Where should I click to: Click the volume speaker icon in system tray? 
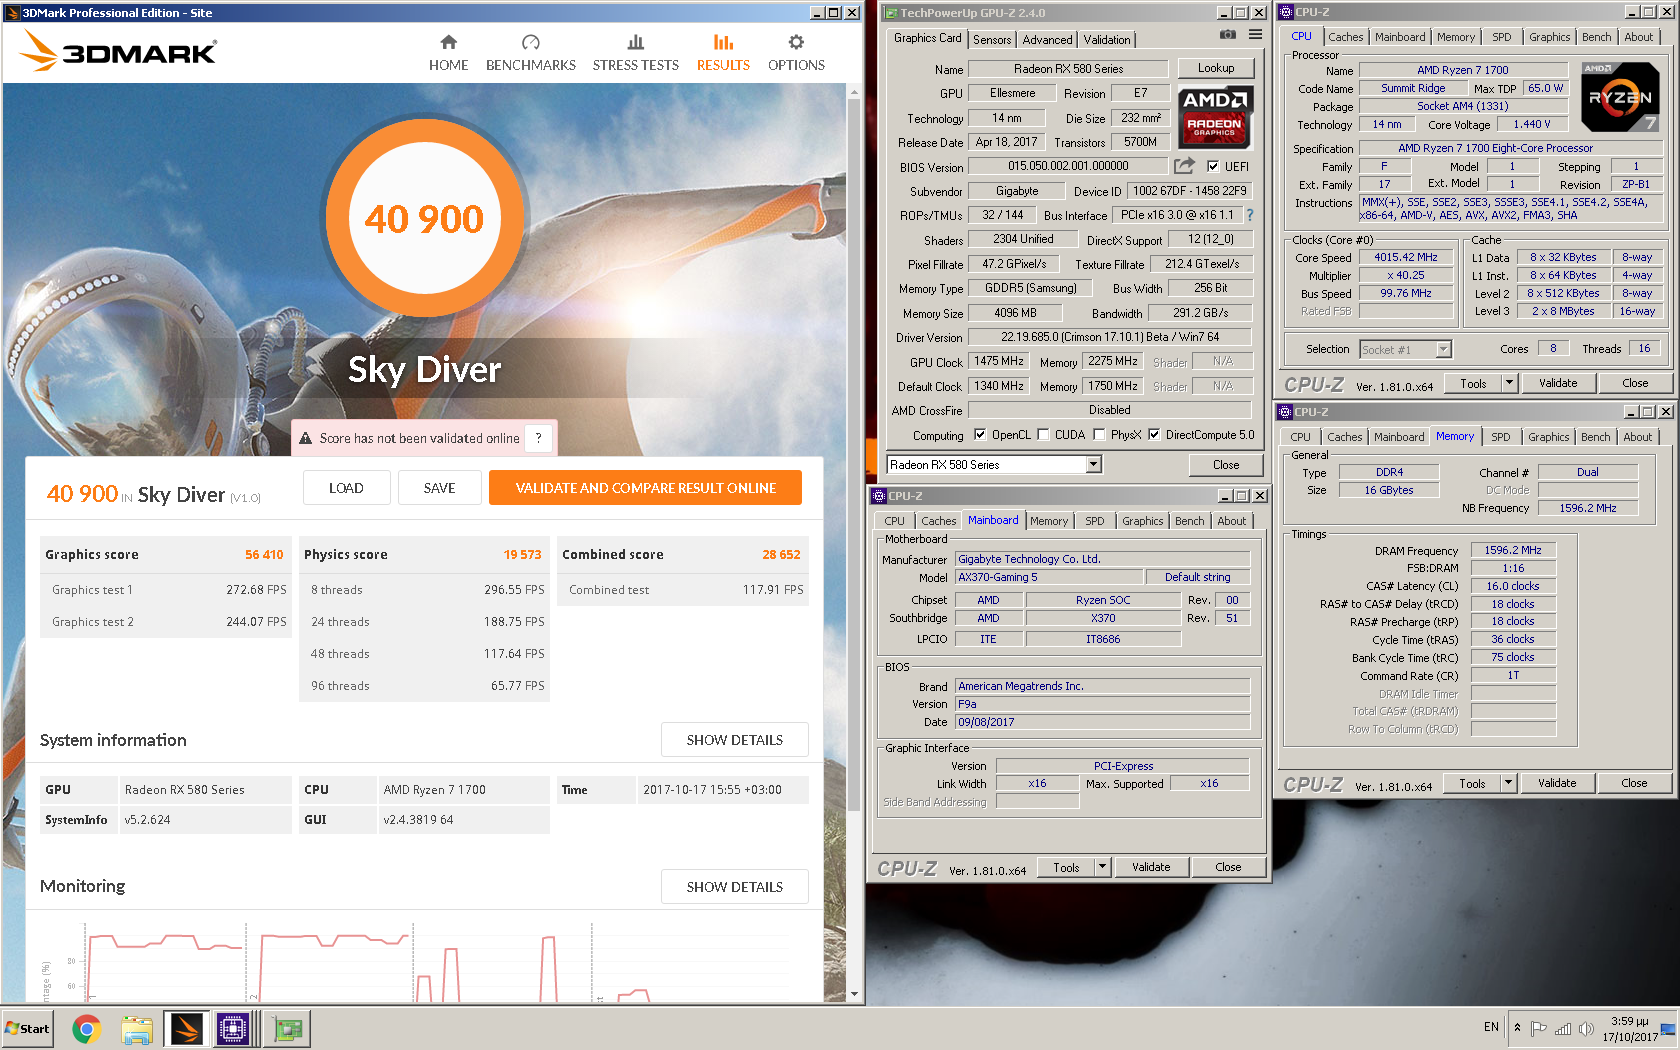click(x=1586, y=1028)
